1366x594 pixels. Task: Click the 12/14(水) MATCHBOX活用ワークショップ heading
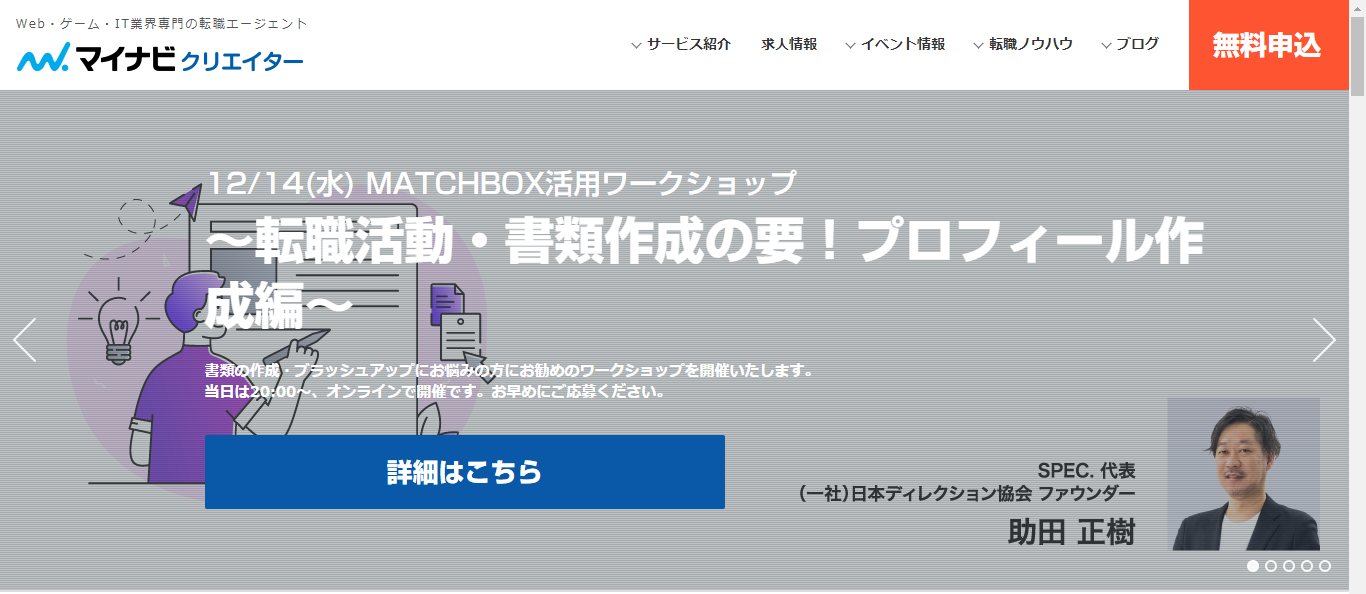[501, 184]
